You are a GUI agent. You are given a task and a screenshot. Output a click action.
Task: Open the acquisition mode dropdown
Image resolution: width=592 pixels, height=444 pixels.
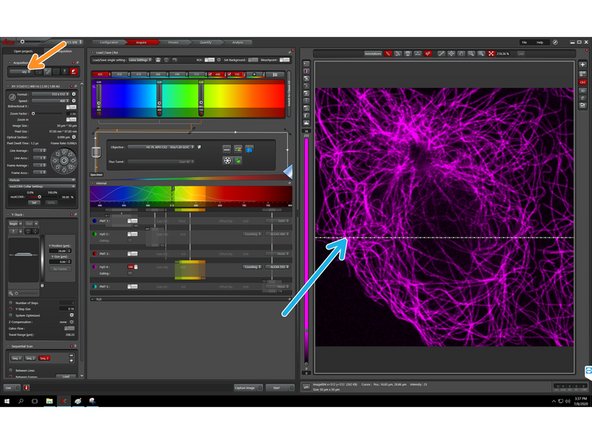click(21, 71)
